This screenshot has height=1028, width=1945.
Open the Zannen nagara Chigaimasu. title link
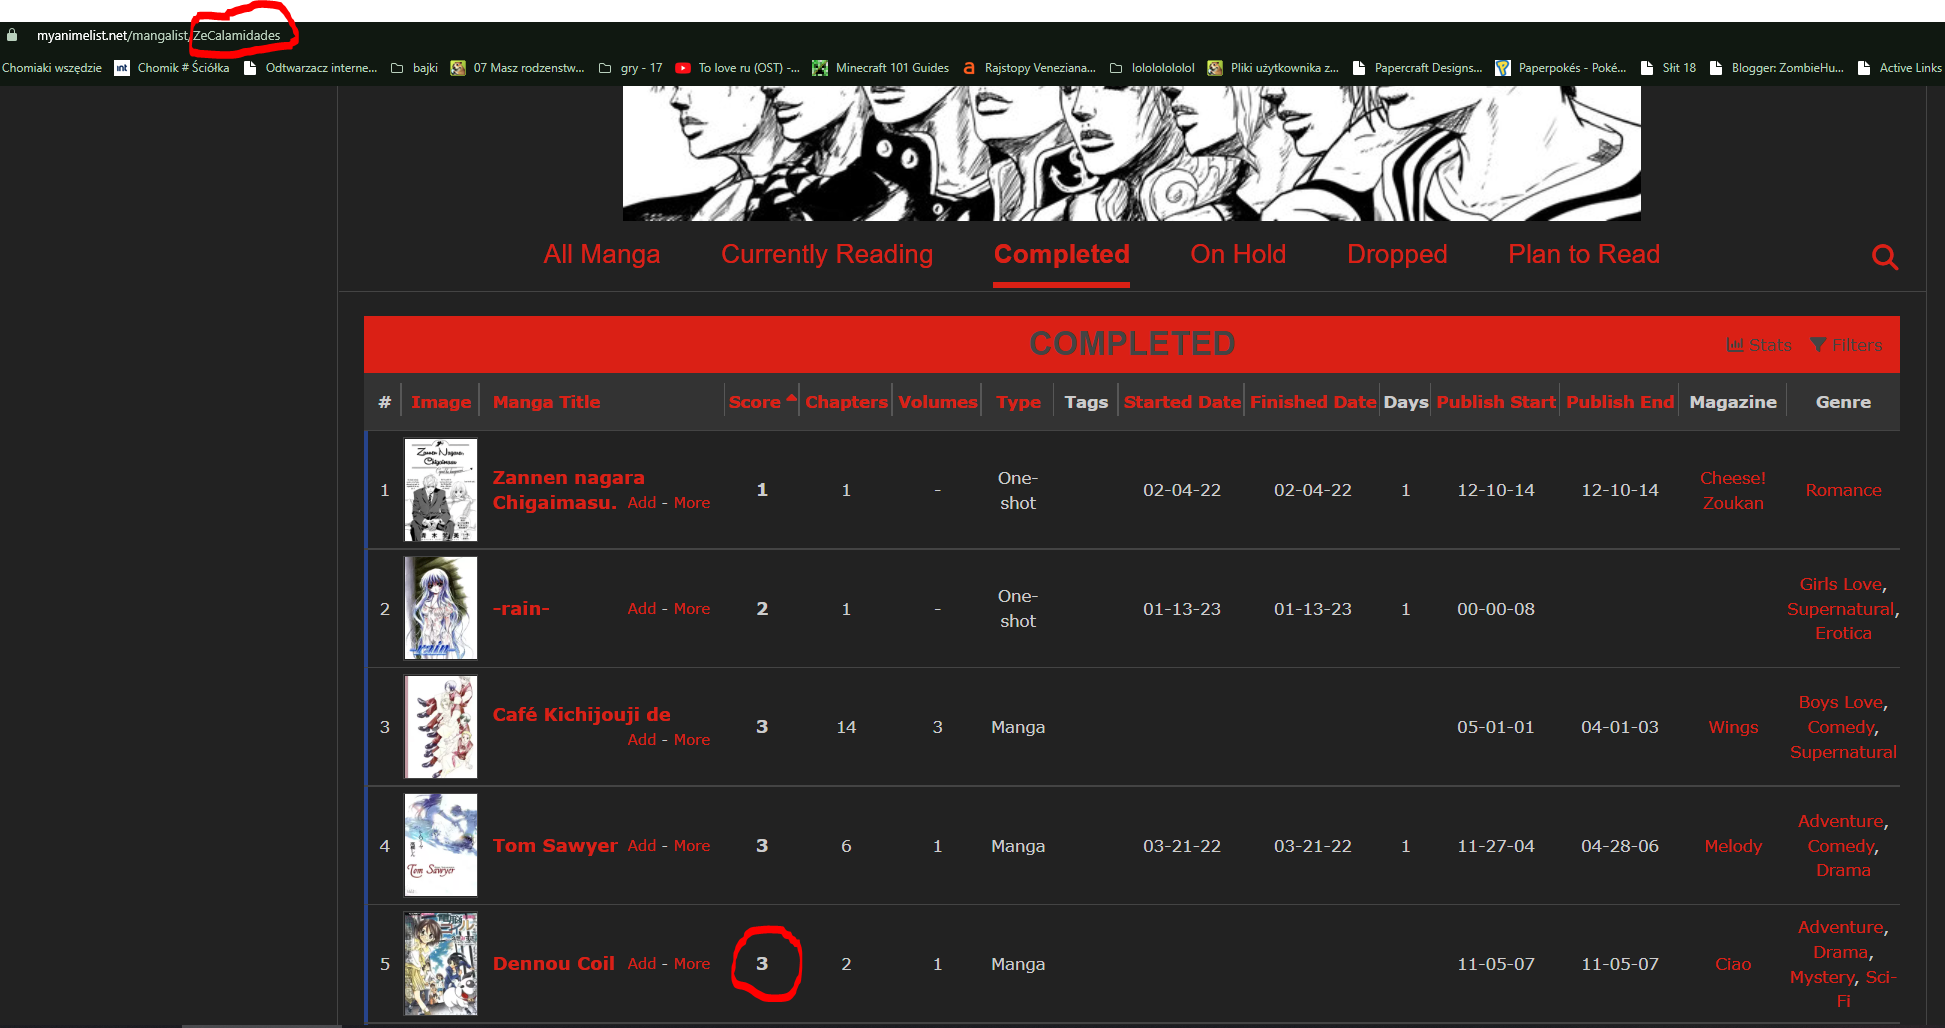pyautogui.click(x=568, y=490)
